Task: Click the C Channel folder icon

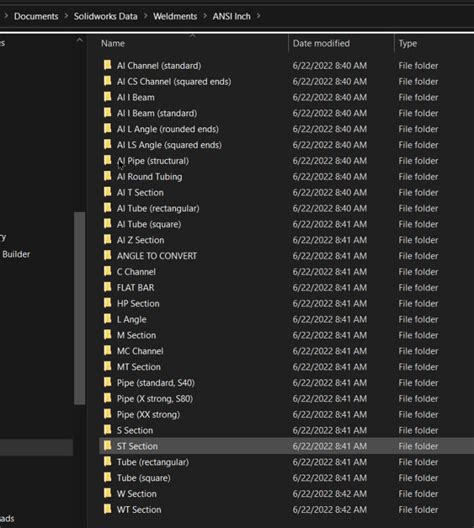Action: pyautogui.click(x=107, y=271)
